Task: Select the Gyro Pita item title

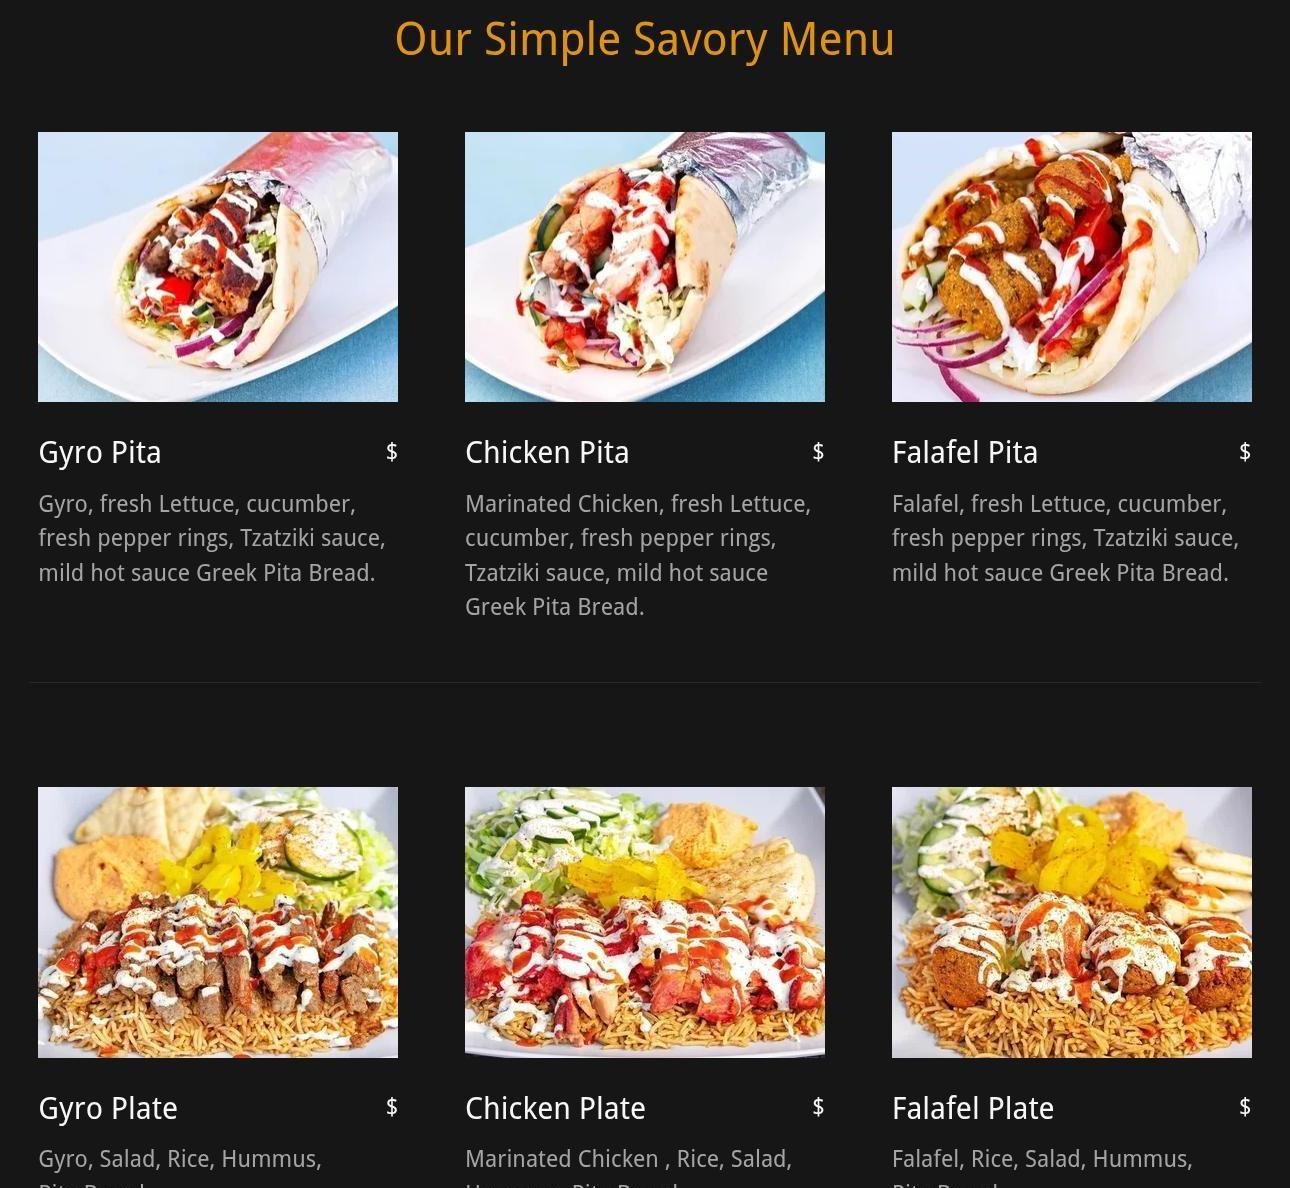Action: click(x=100, y=452)
